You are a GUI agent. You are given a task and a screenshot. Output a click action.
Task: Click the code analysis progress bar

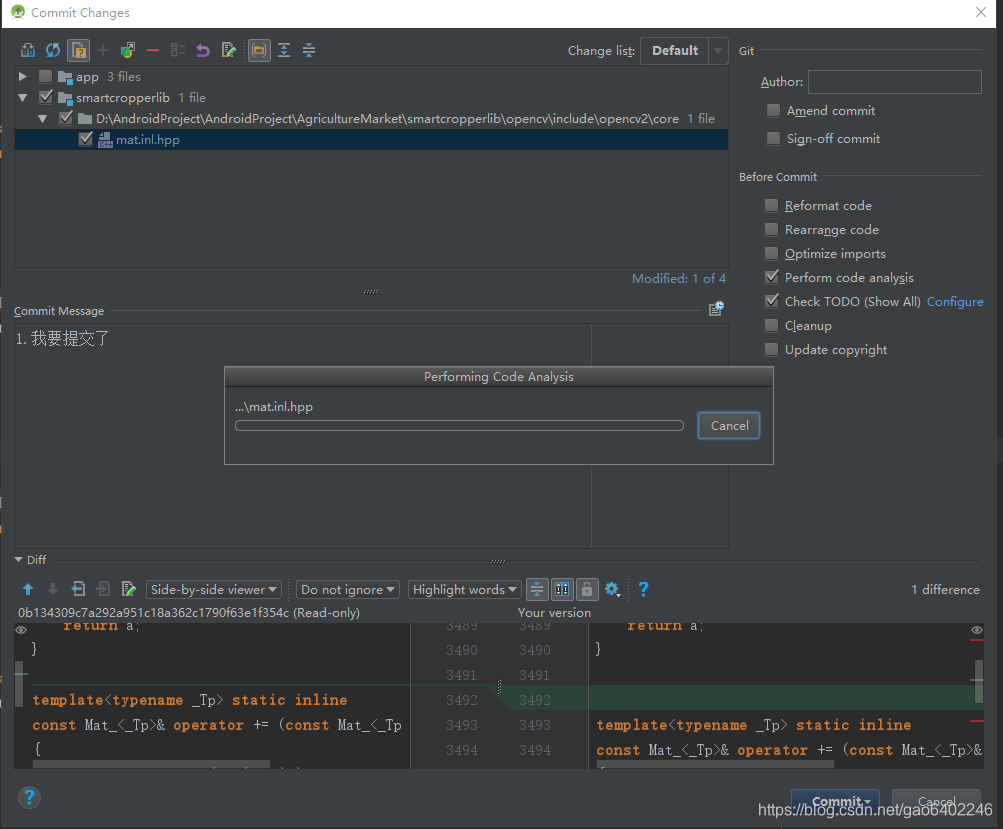tap(459, 425)
